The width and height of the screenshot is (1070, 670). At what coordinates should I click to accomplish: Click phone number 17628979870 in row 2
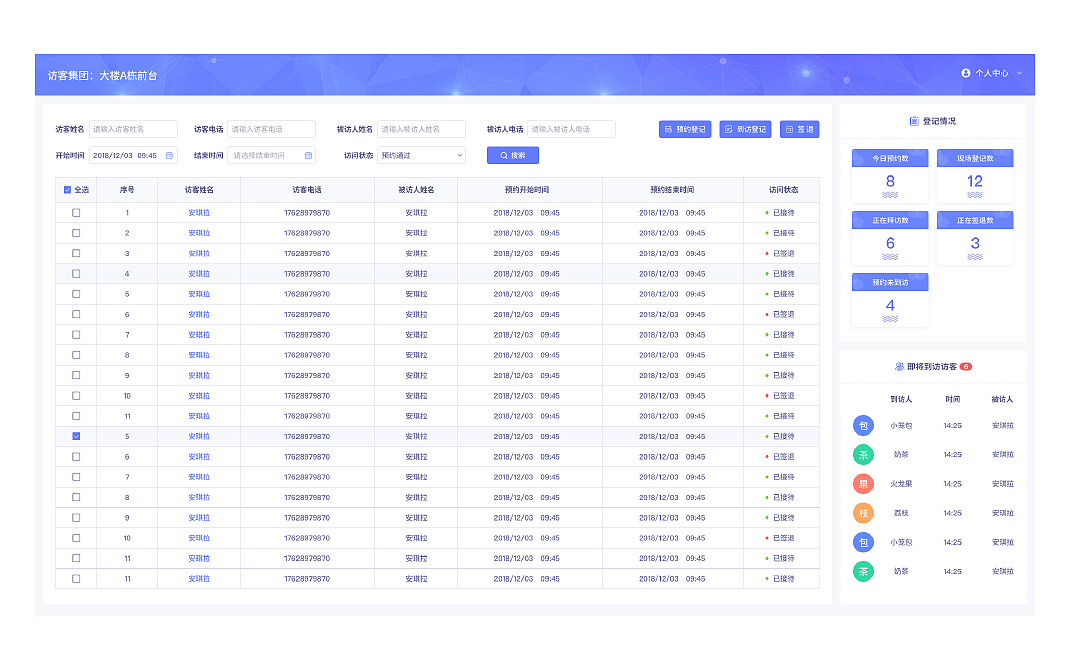click(x=307, y=233)
